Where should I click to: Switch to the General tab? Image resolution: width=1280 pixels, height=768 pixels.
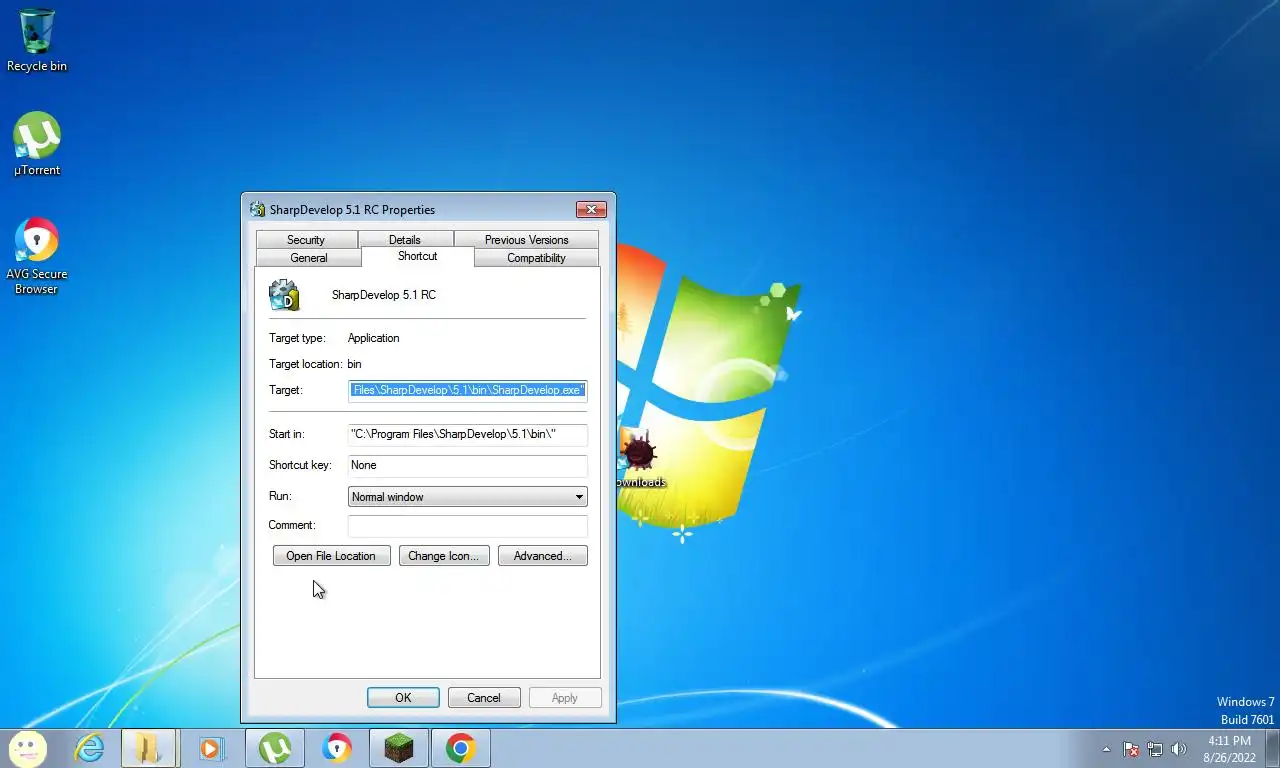pos(309,258)
